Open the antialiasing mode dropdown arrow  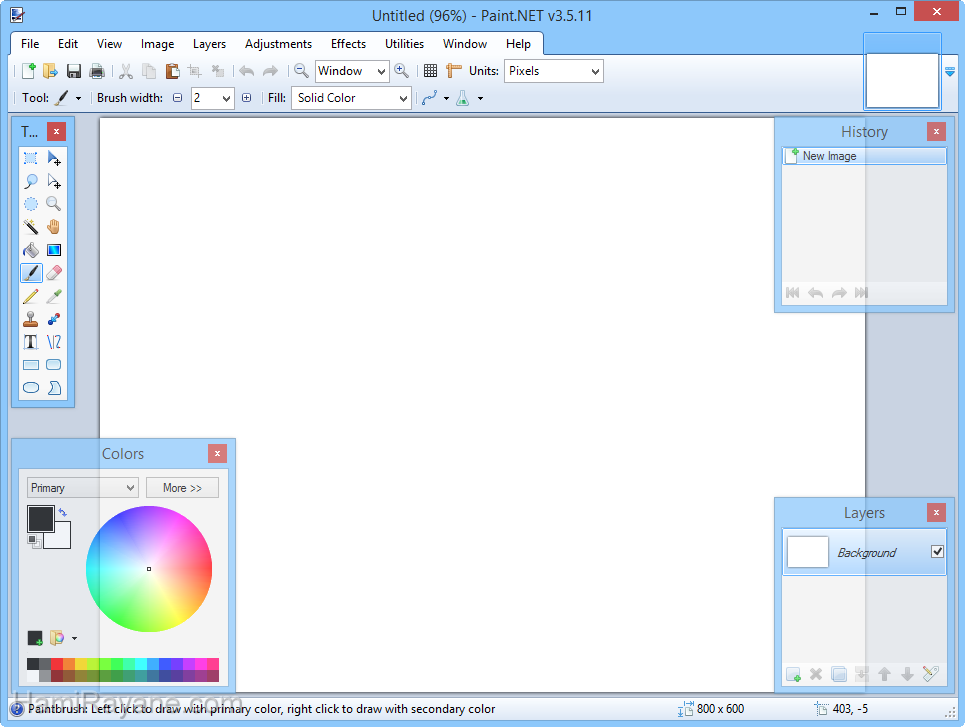tap(446, 98)
